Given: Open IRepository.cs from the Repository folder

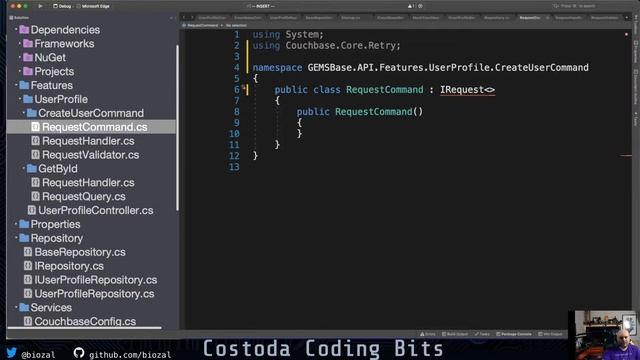Looking at the screenshot, I should tap(69, 266).
